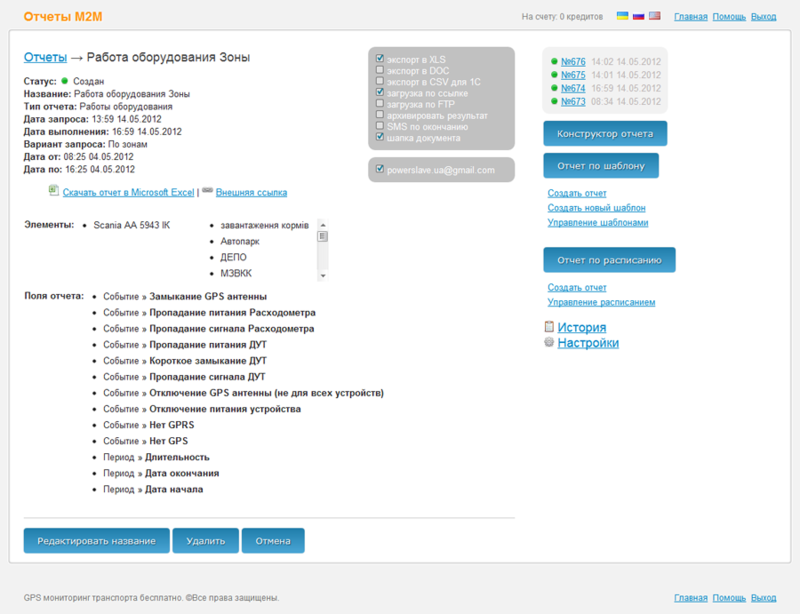This screenshot has width=800, height=614.
Task: Toggle шапка документа checkbox
Action: pos(380,137)
